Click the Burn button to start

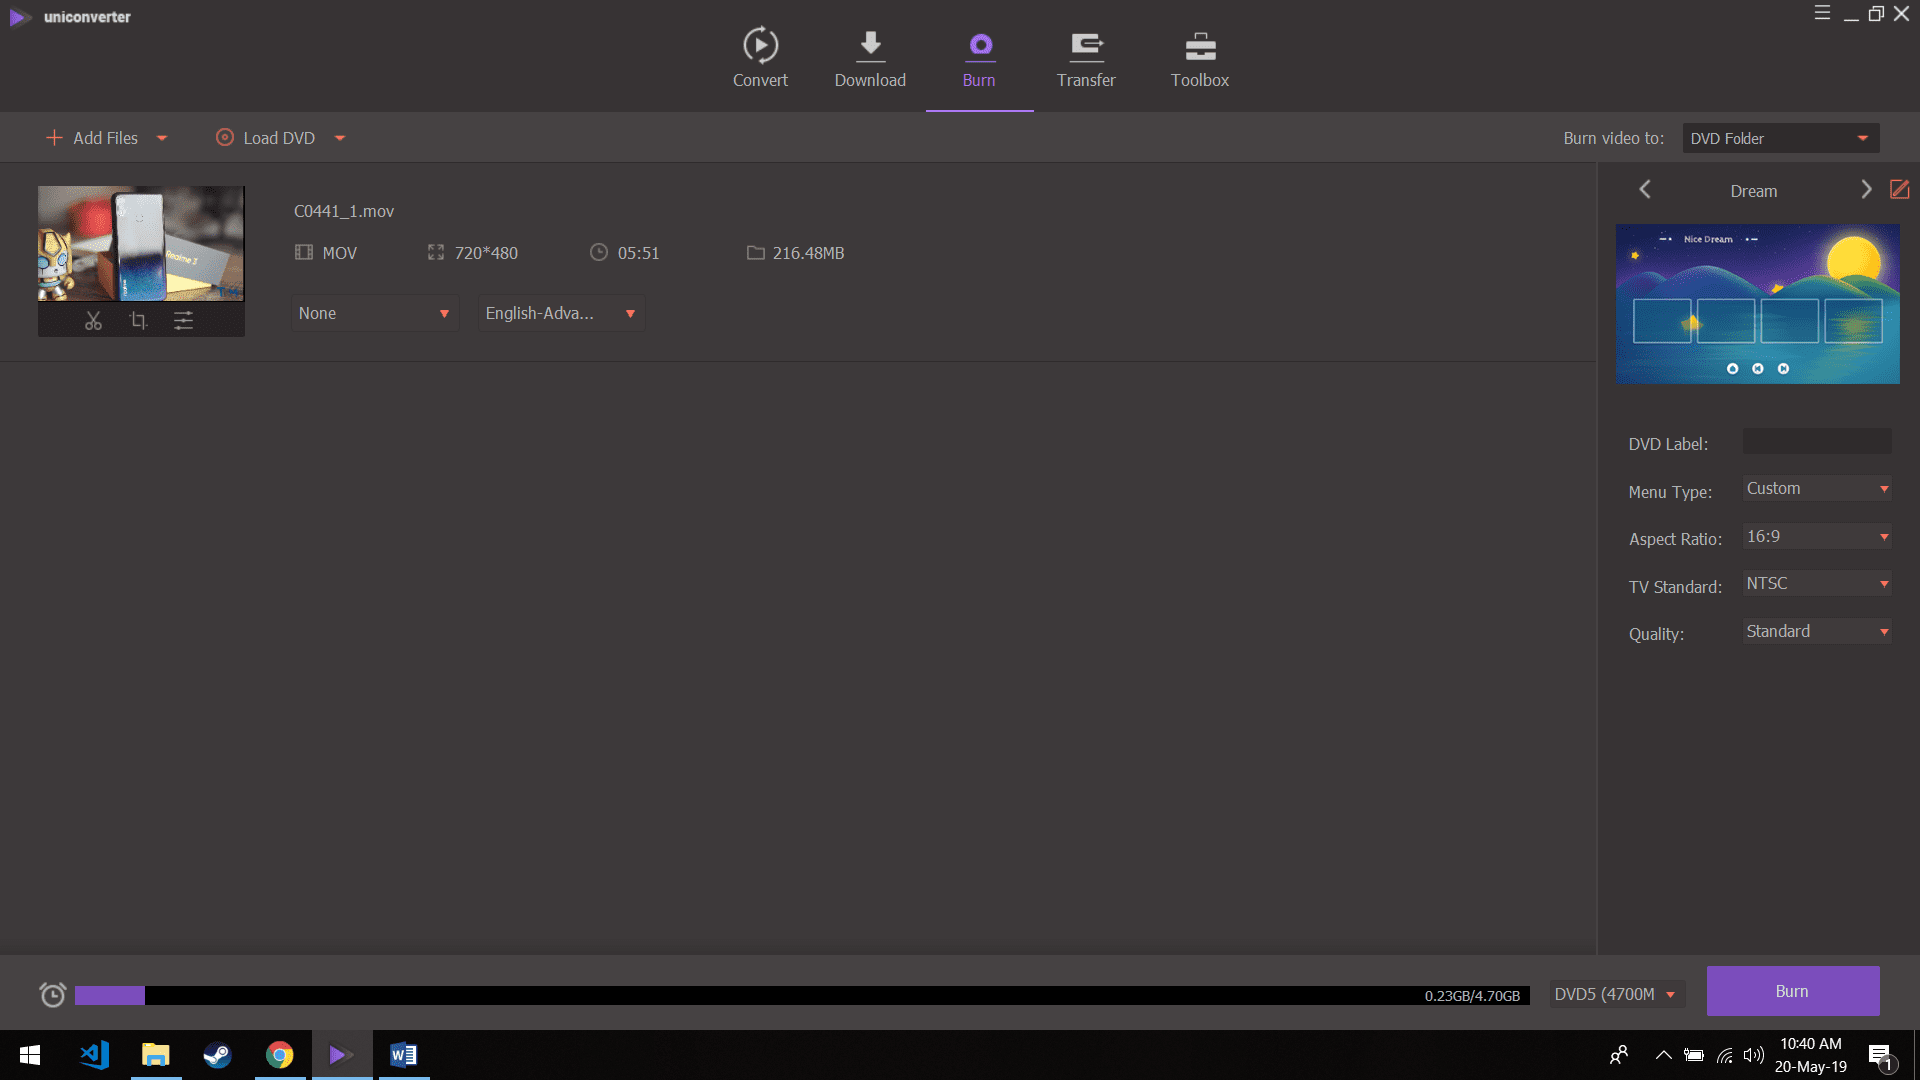[1793, 990]
